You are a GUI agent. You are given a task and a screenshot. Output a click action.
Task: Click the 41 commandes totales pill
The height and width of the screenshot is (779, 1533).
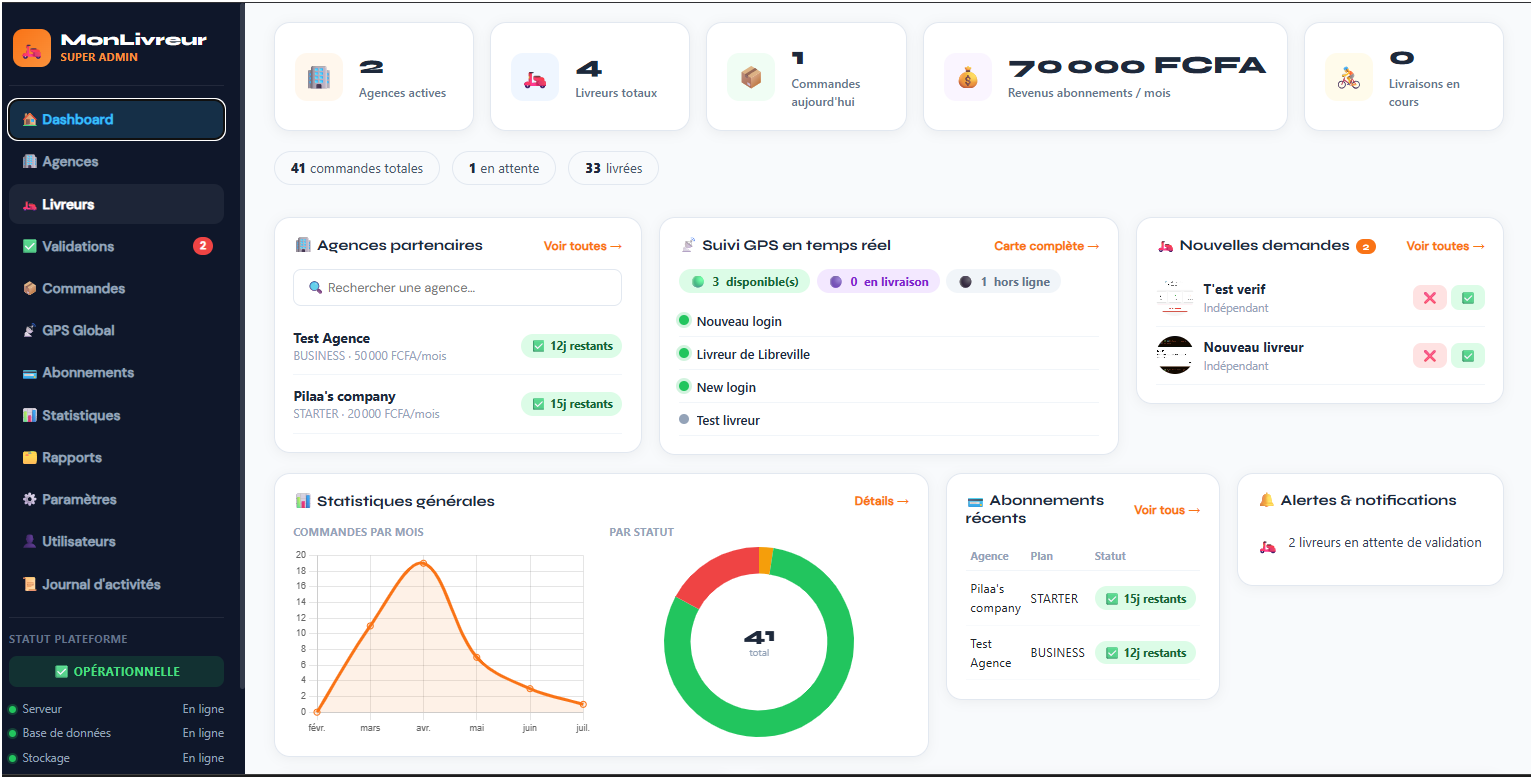[357, 168]
